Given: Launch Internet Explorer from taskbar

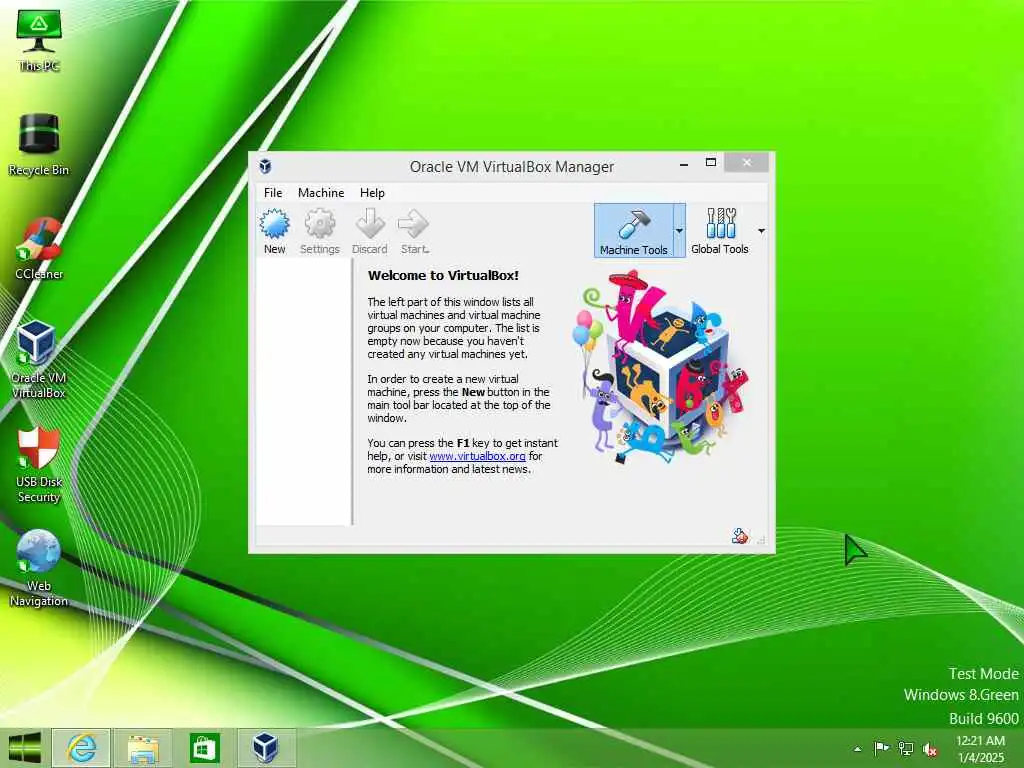Looking at the screenshot, I should pos(81,748).
